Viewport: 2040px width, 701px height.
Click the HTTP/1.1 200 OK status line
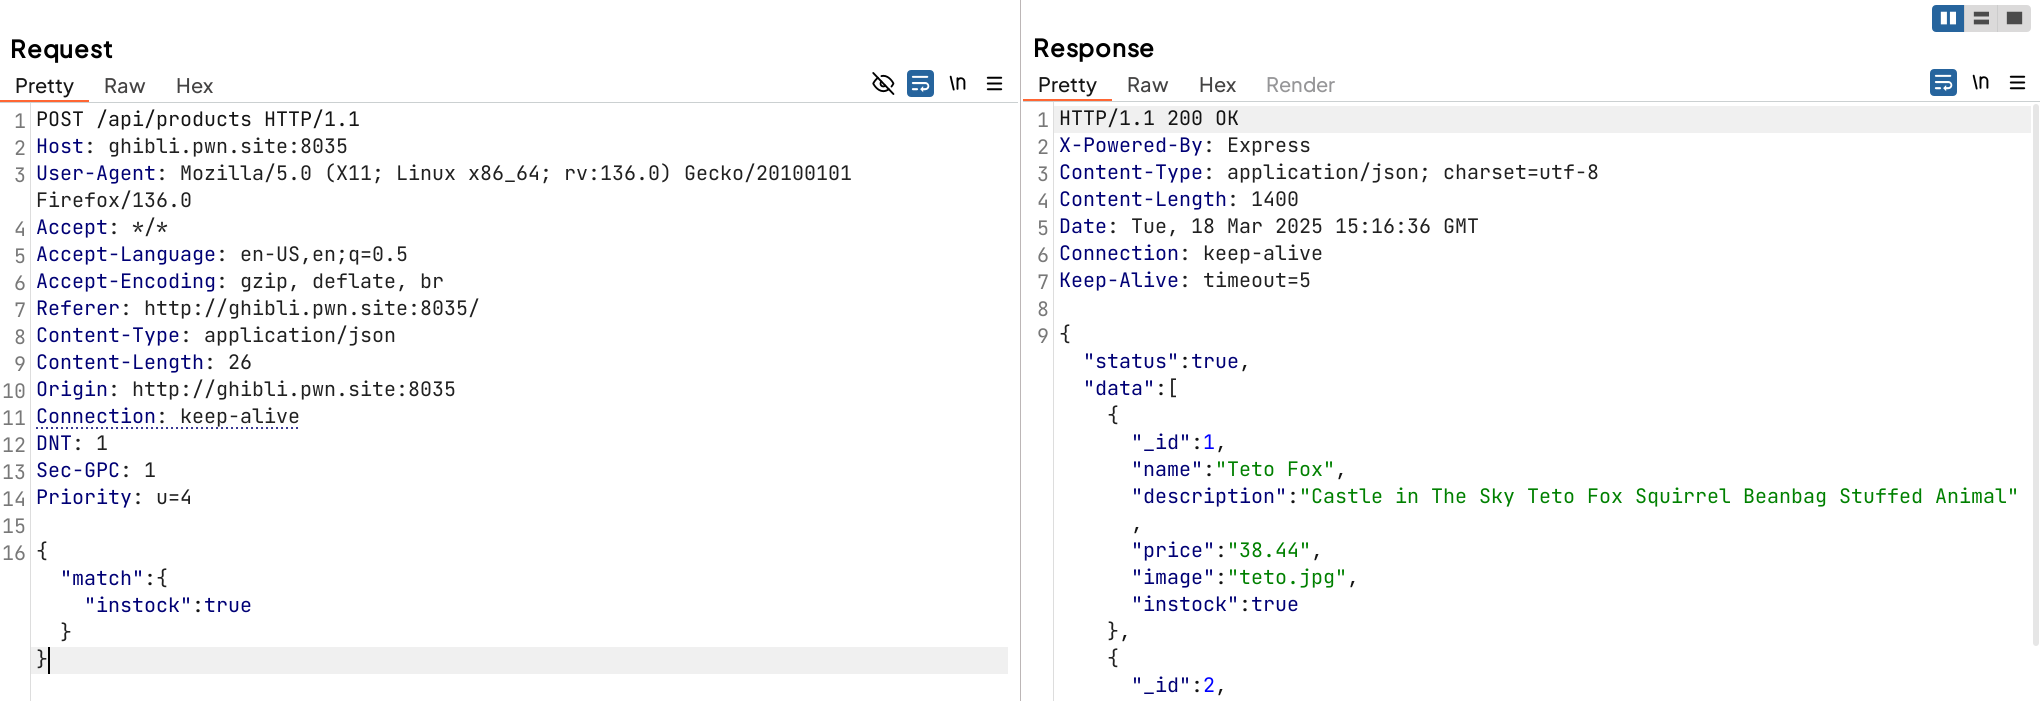(x=1149, y=118)
